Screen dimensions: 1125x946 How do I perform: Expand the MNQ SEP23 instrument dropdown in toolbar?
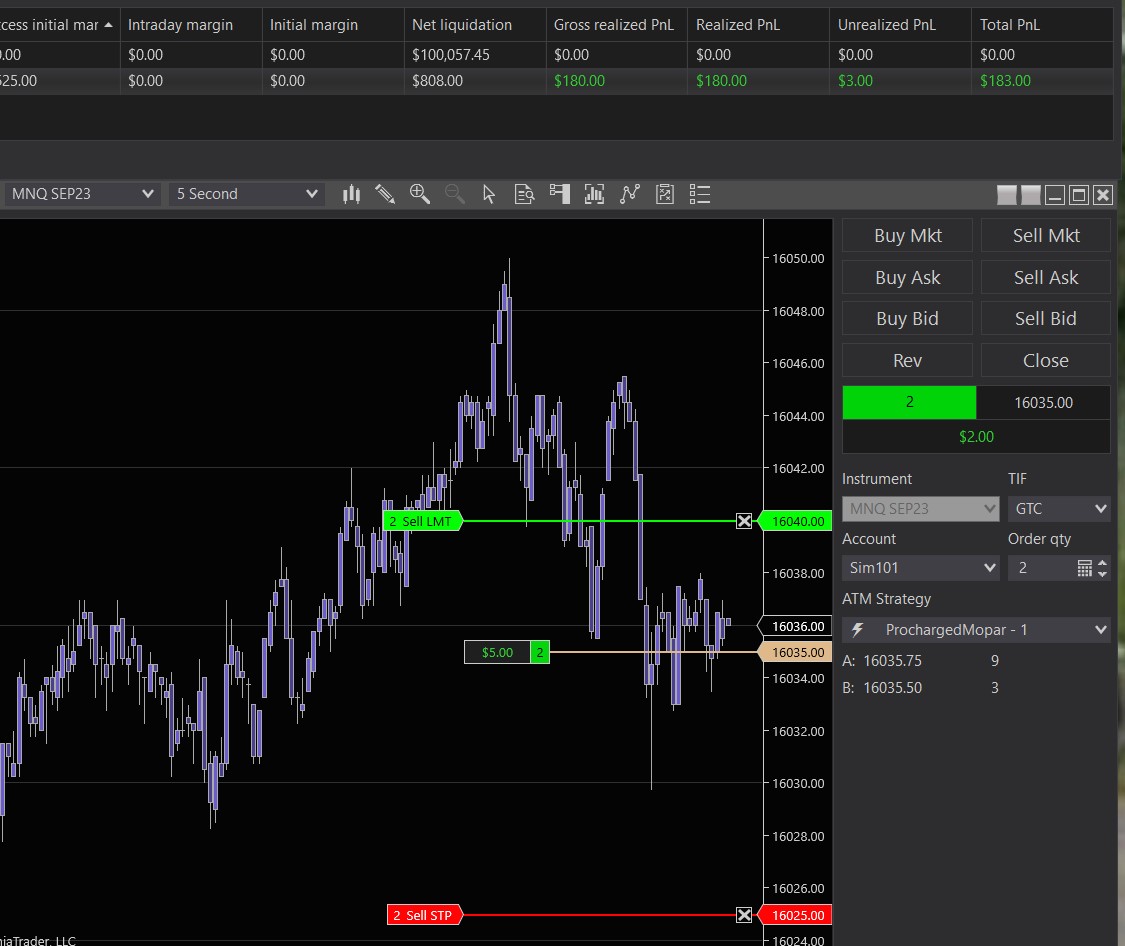pyautogui.click(x=82, y=194)
